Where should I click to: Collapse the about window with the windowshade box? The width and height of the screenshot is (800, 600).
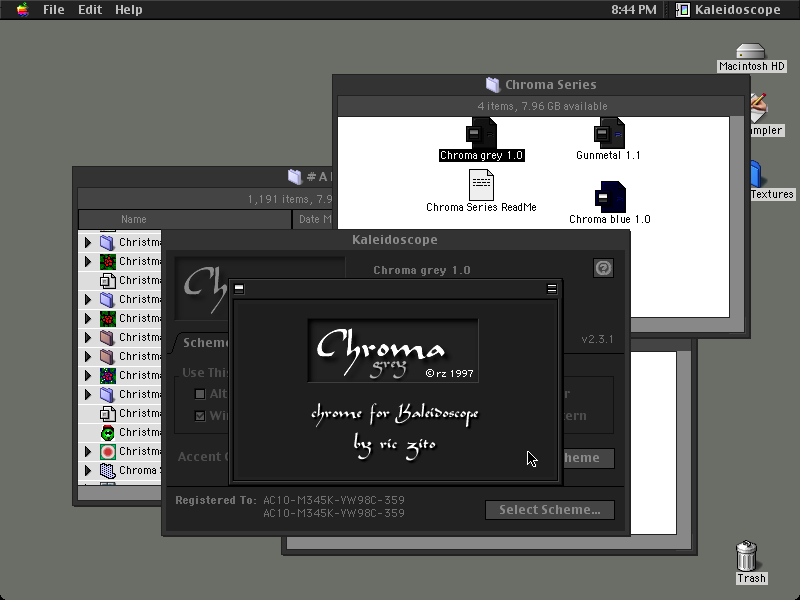(x=552, y=289)
